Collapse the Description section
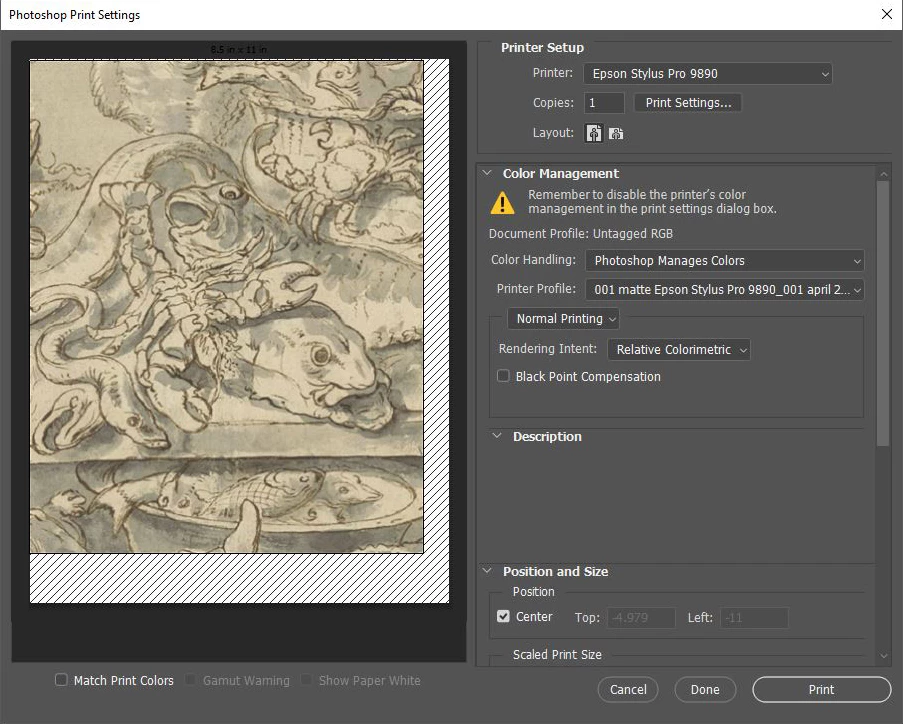This screenshot has height=724, width=903. click(497, 436)
